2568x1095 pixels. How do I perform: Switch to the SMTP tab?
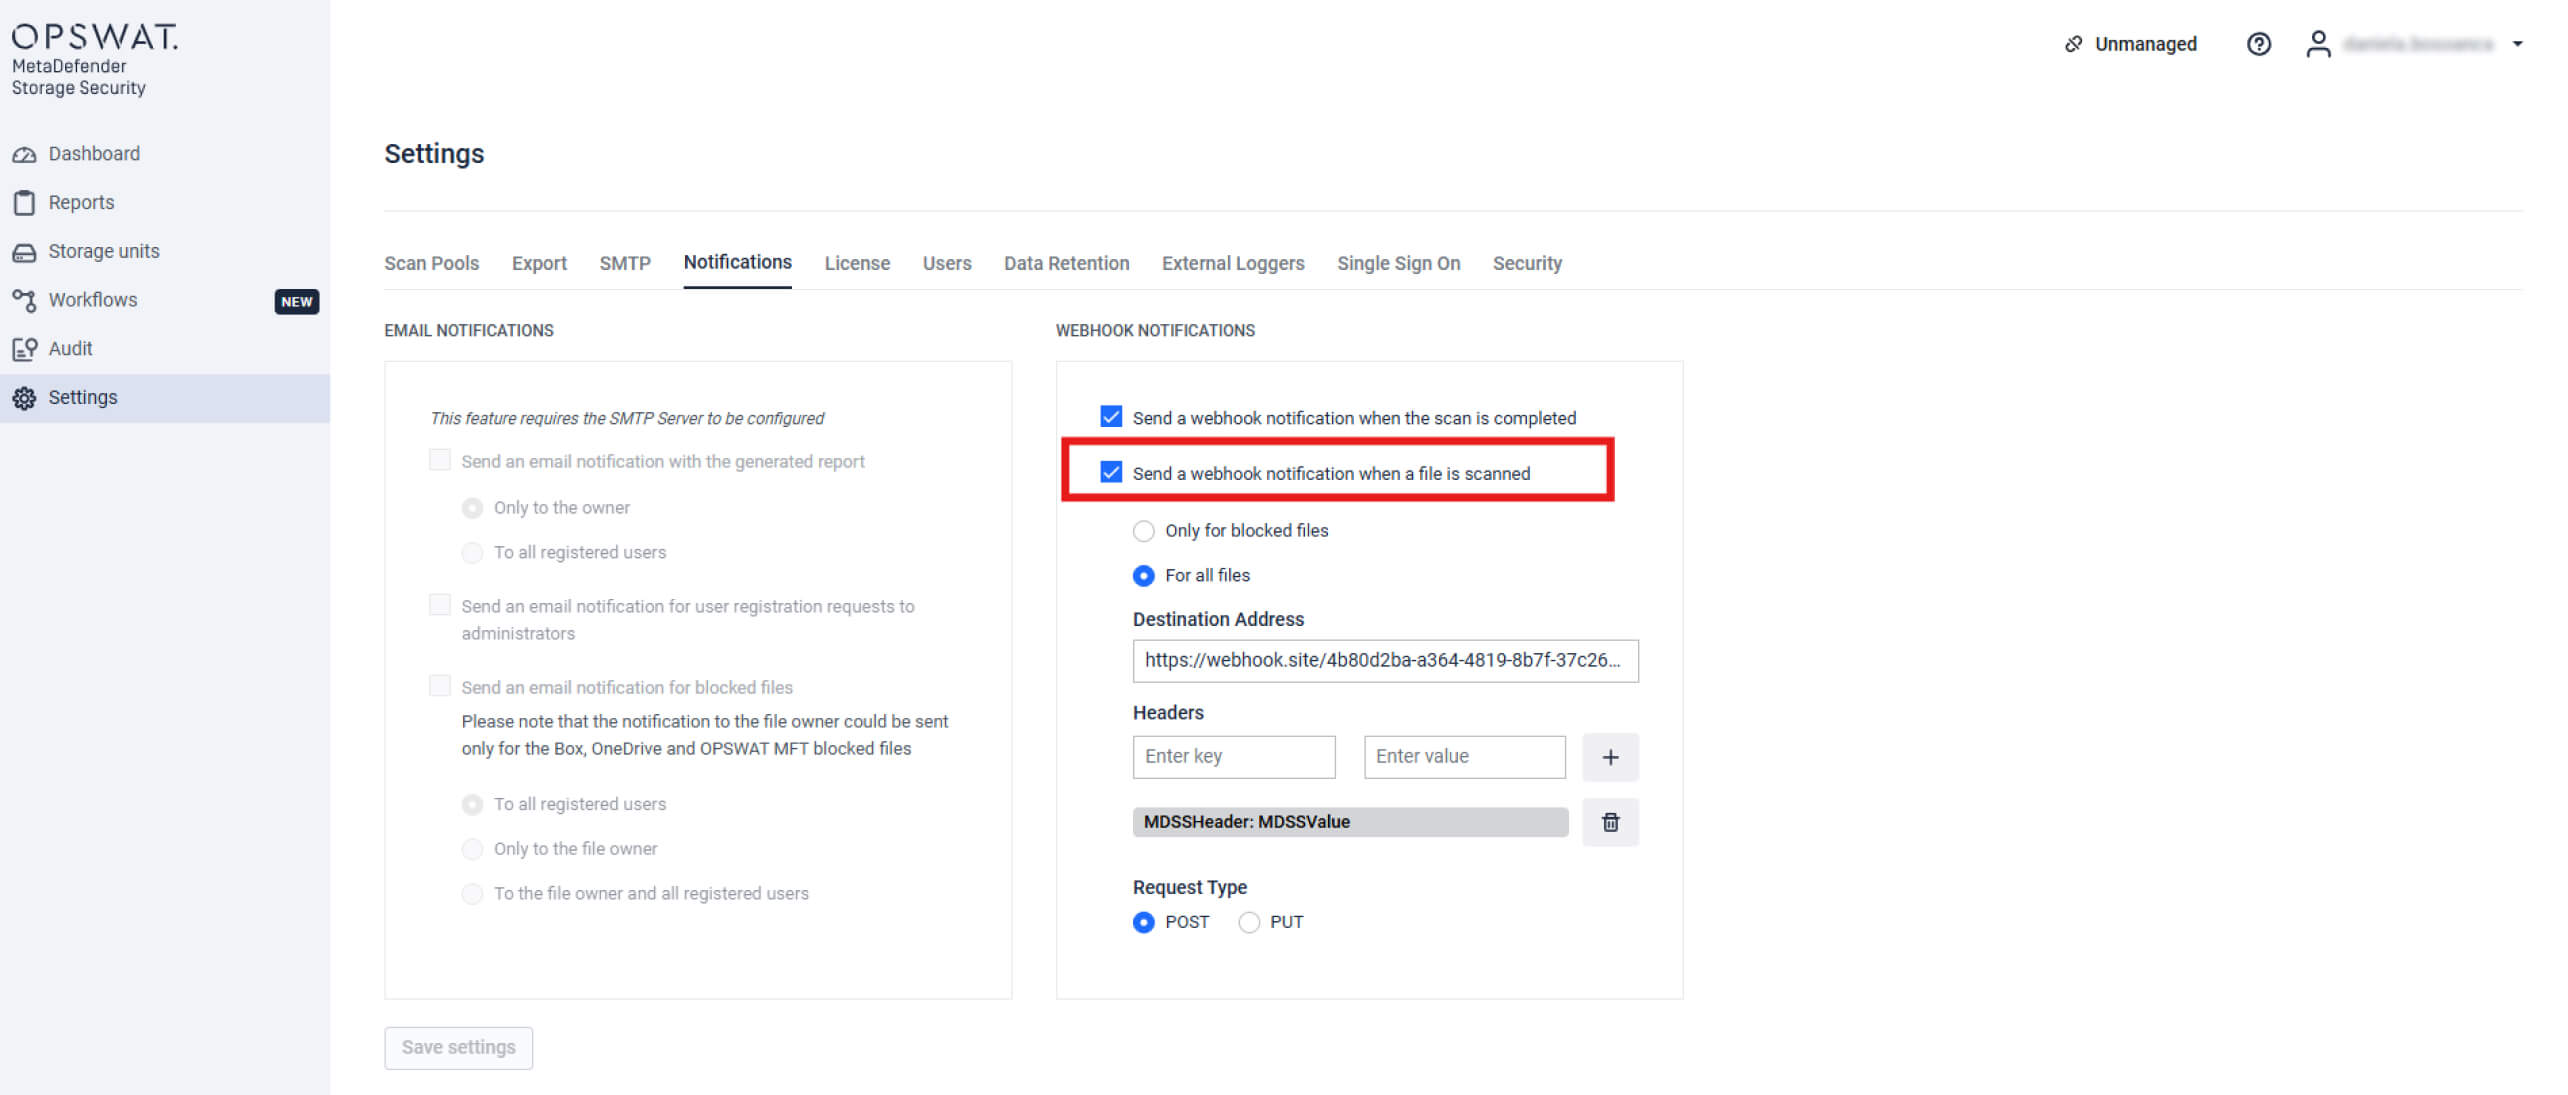tap(624, 263)
